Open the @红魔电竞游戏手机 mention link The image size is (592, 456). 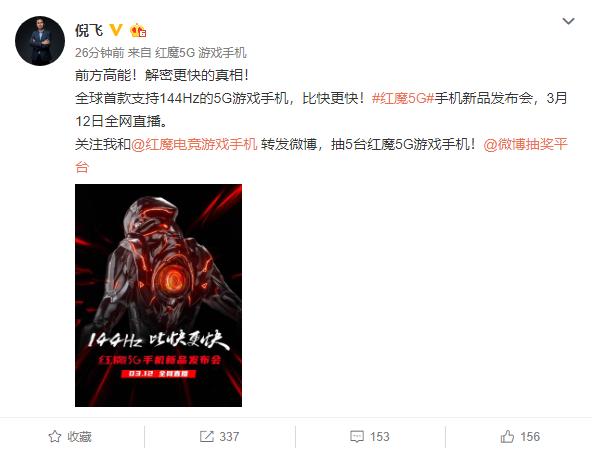[x=194, y=144]
